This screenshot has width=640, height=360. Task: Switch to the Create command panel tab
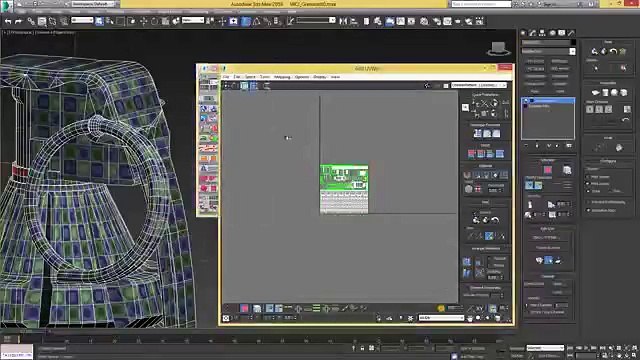[x=524, y=33]
